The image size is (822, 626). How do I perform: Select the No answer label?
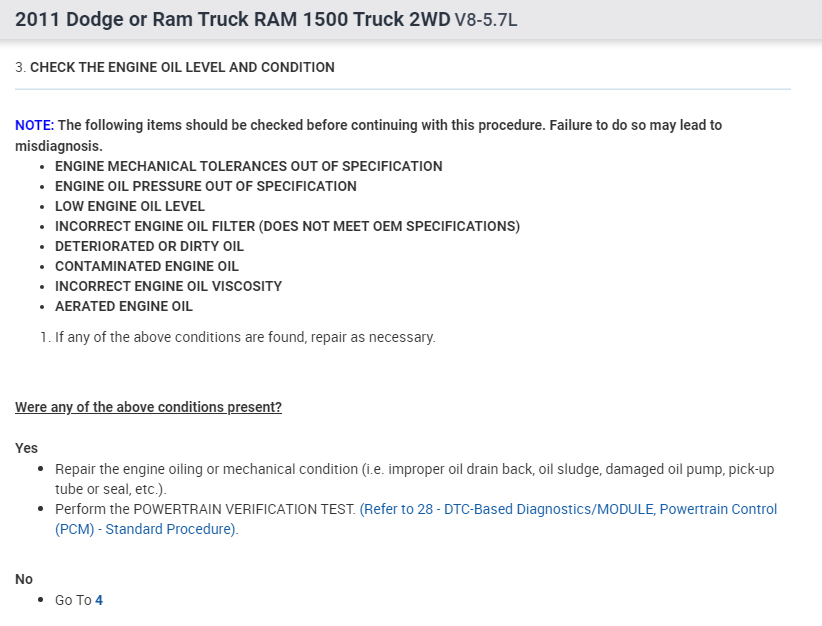tap(24, 579)
